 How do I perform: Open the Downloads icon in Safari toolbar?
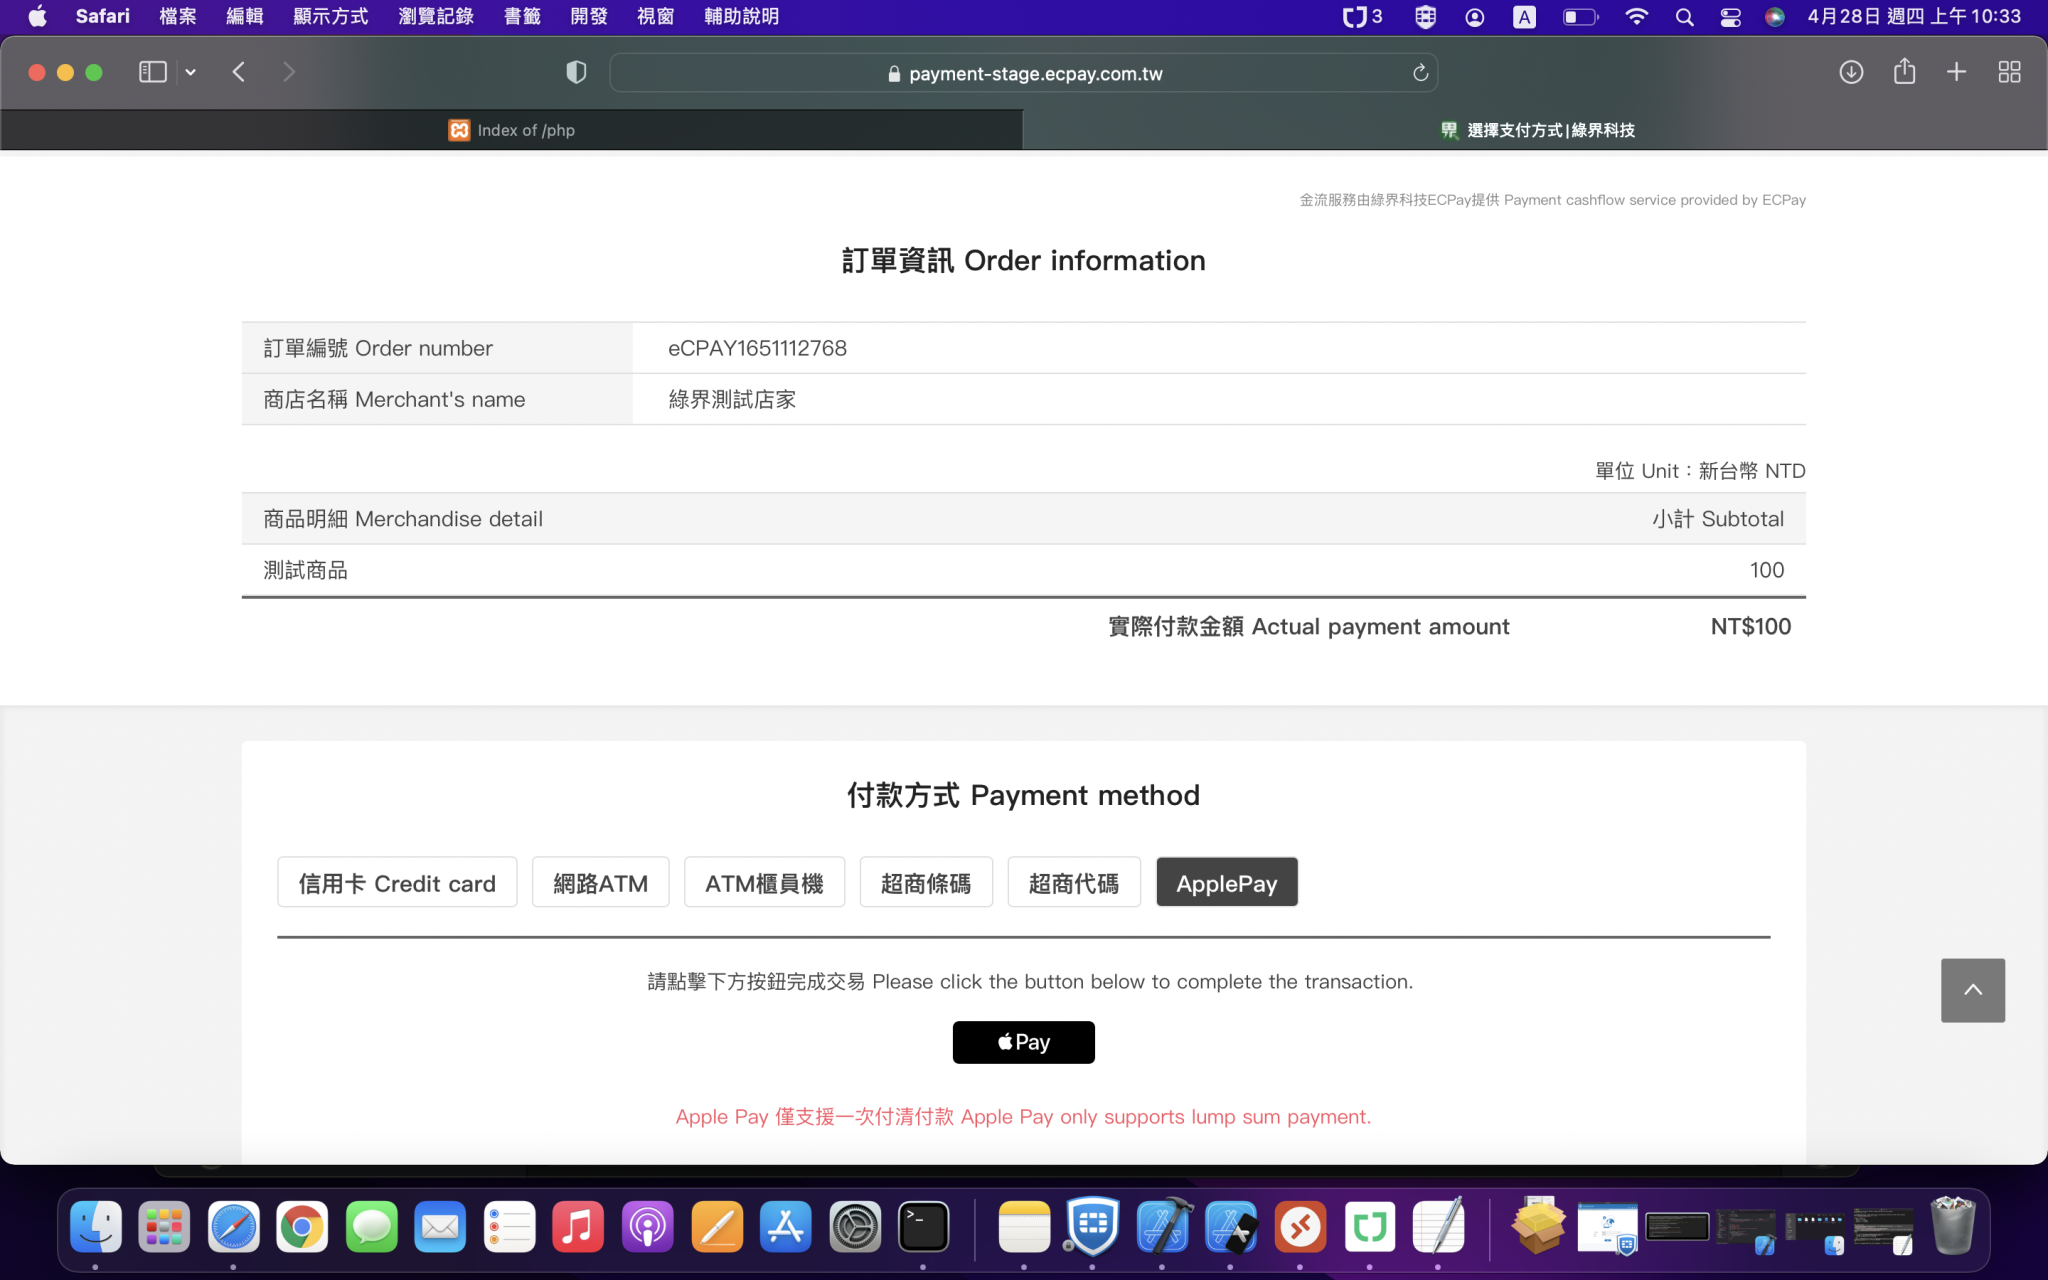1851,72
